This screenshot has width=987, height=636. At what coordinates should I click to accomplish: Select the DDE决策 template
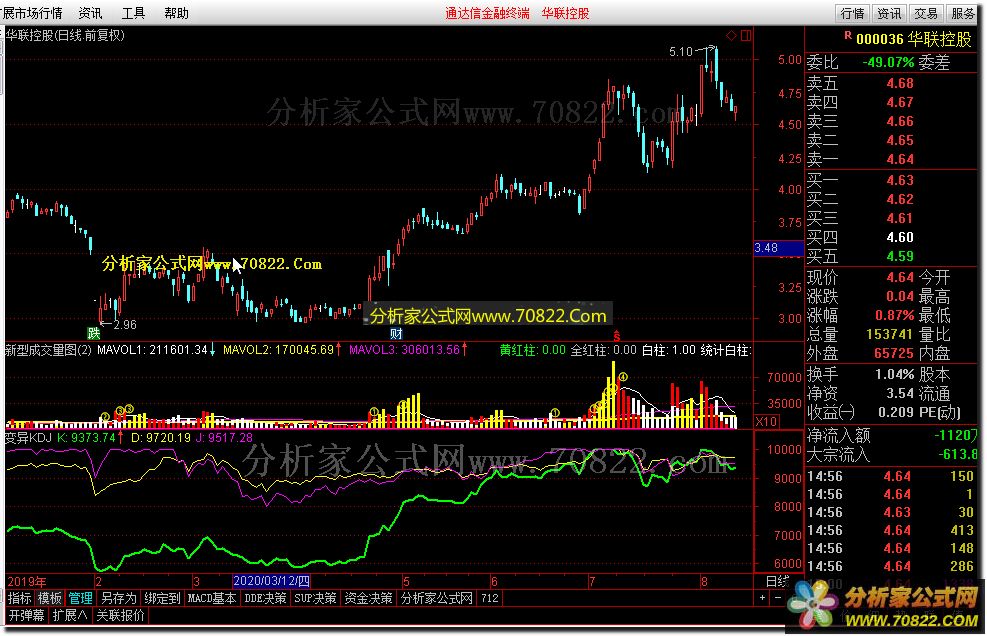(265, 598)
